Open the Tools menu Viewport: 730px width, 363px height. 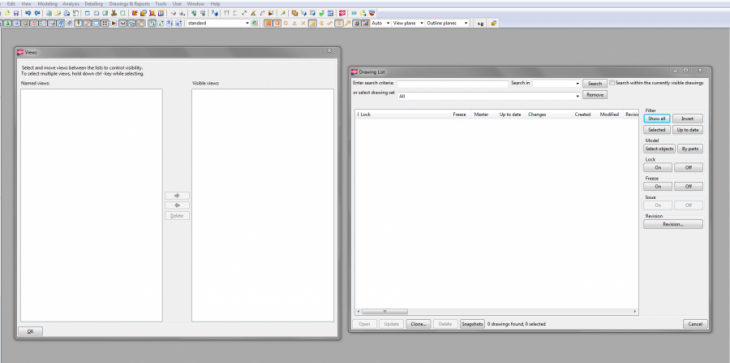click(x=161, y=4)
